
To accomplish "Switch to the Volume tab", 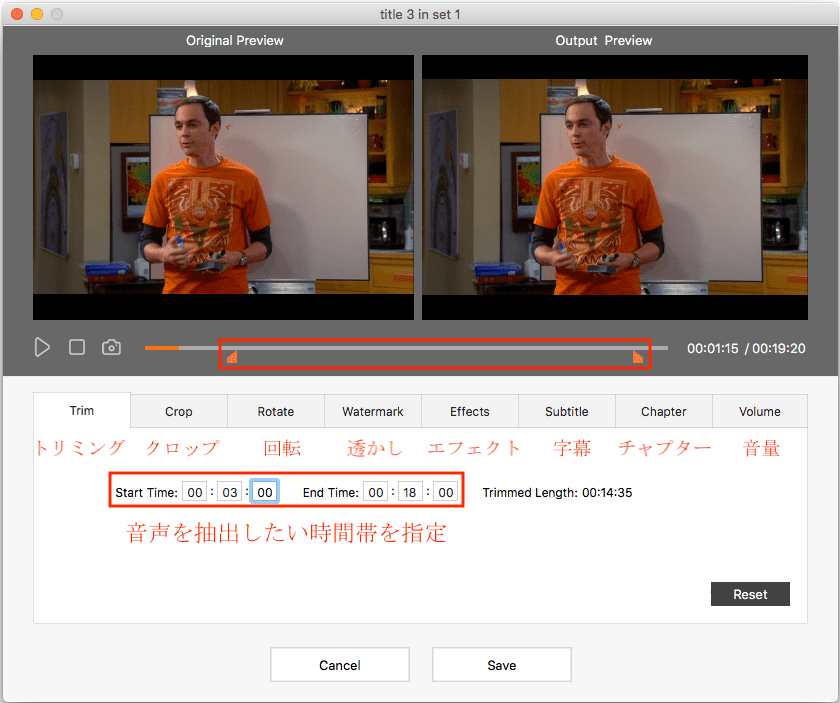I will point(760,412).
